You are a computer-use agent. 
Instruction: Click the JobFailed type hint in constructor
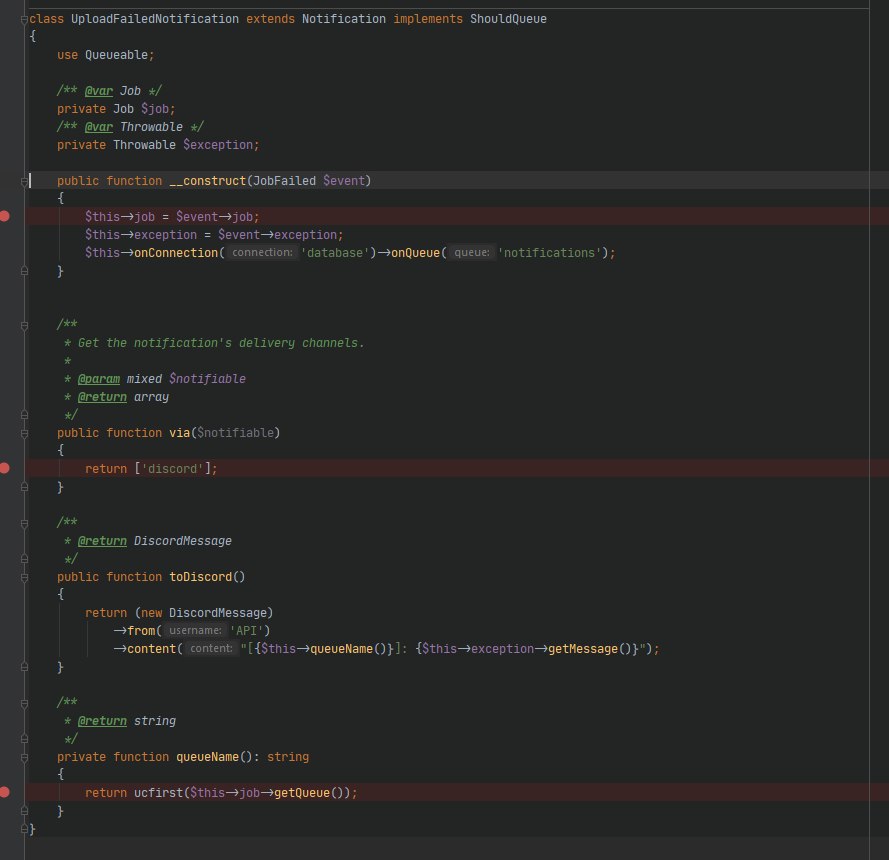(284, 181)
